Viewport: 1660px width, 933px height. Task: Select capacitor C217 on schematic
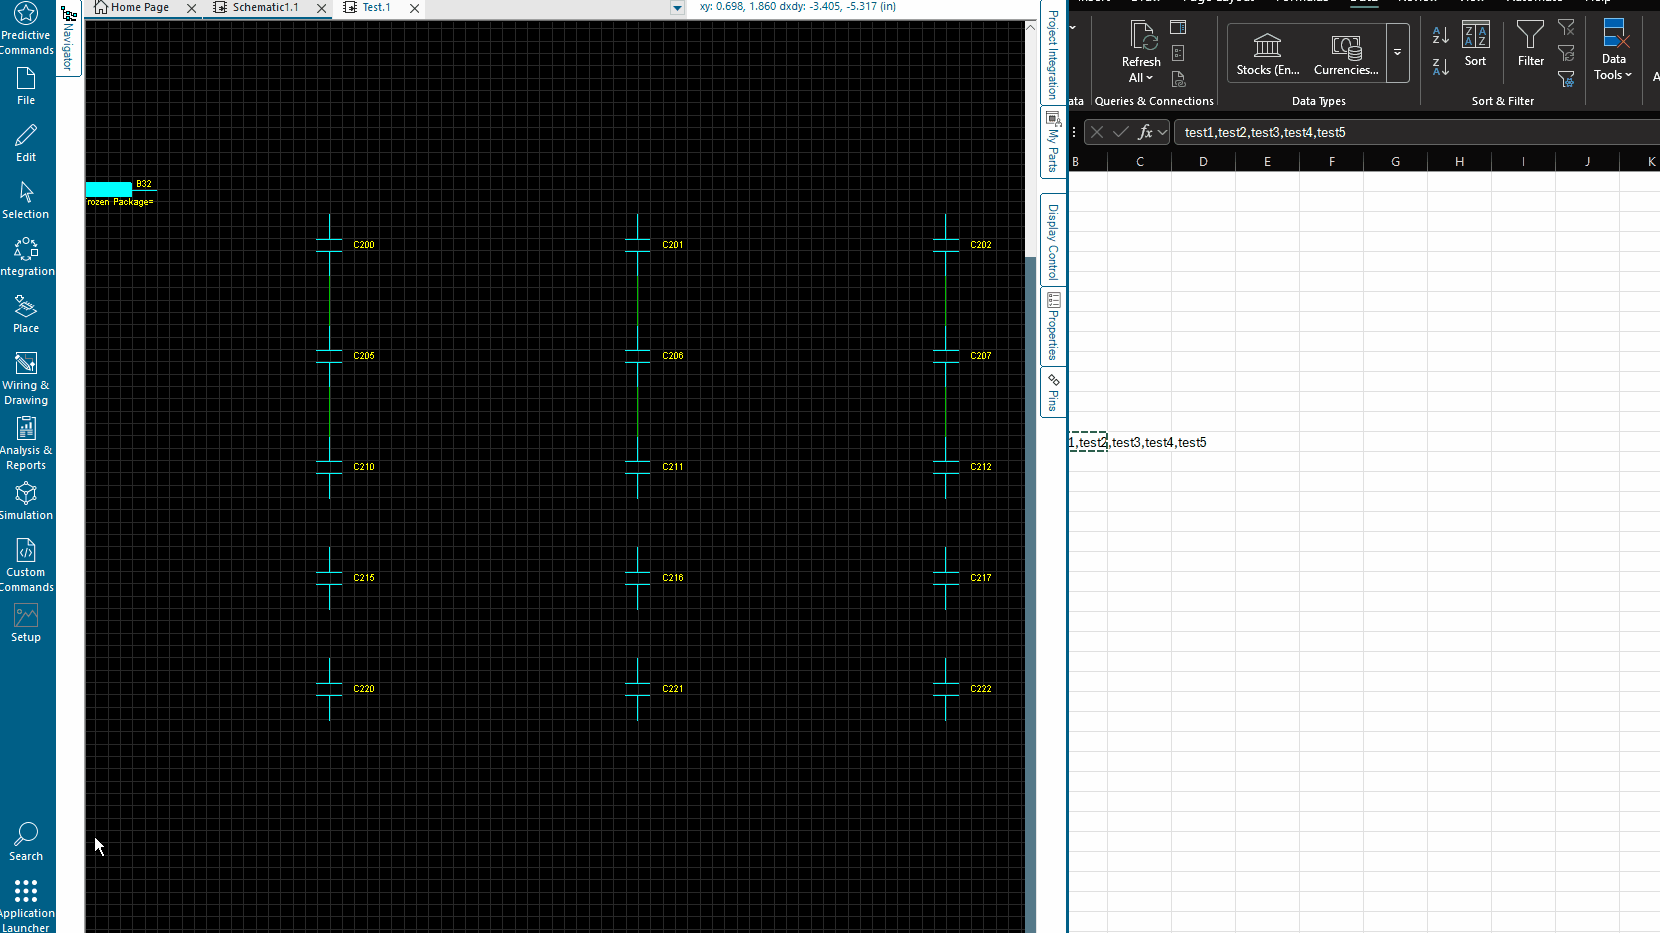[x=946, y=578]
